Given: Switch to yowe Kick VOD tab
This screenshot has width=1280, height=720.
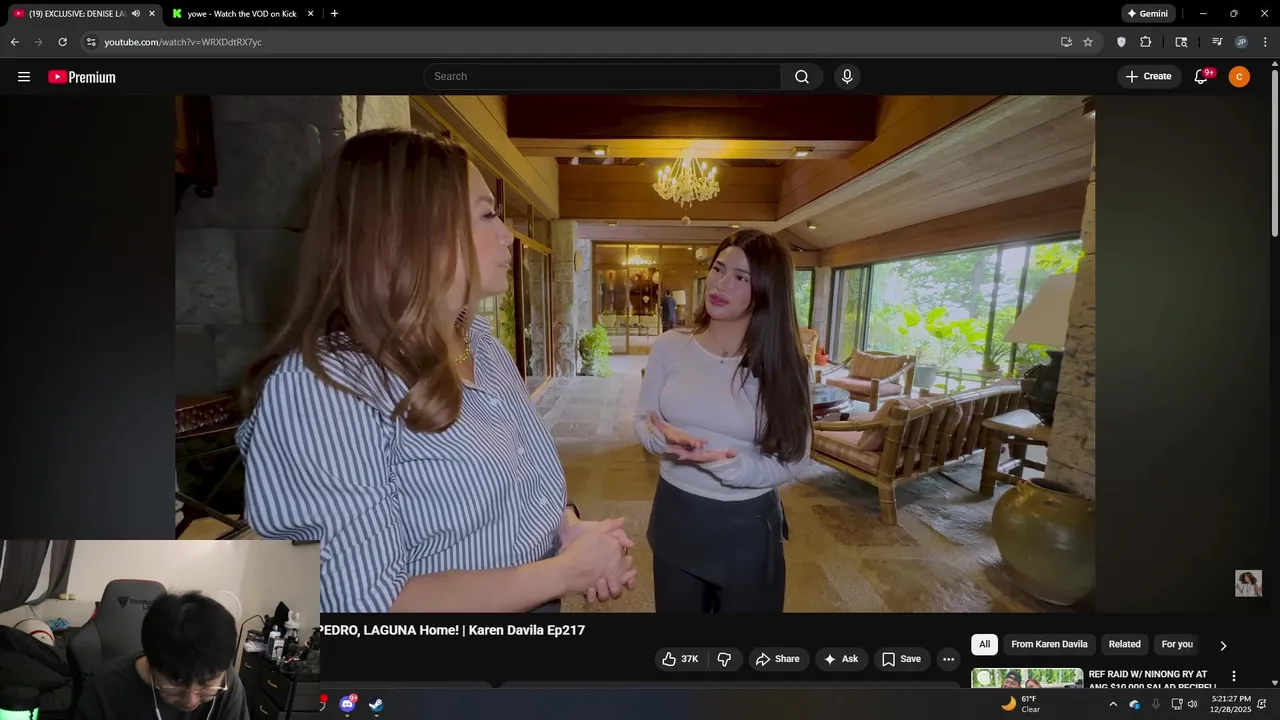Looking at the screenshot, I should tap(242, 14).
